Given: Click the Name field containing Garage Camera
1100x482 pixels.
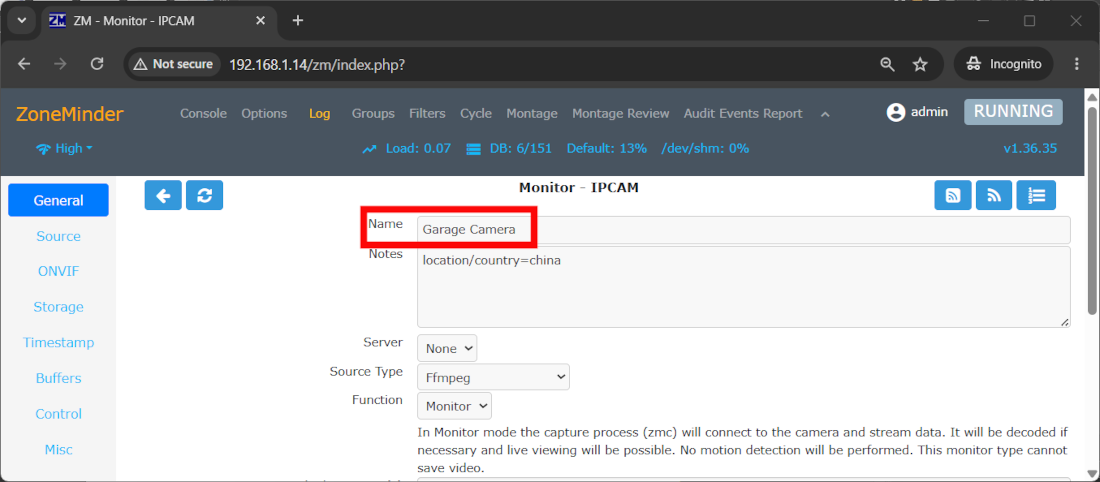Looking at the screenshot, I should coord(744,229).
